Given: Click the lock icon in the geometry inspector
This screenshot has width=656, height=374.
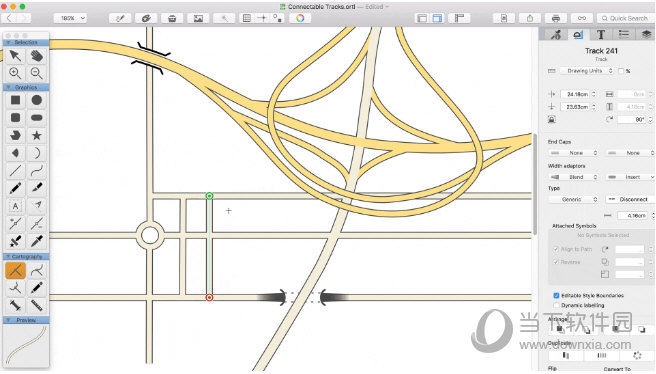Looking at the screenshot, I should point(552,119).
